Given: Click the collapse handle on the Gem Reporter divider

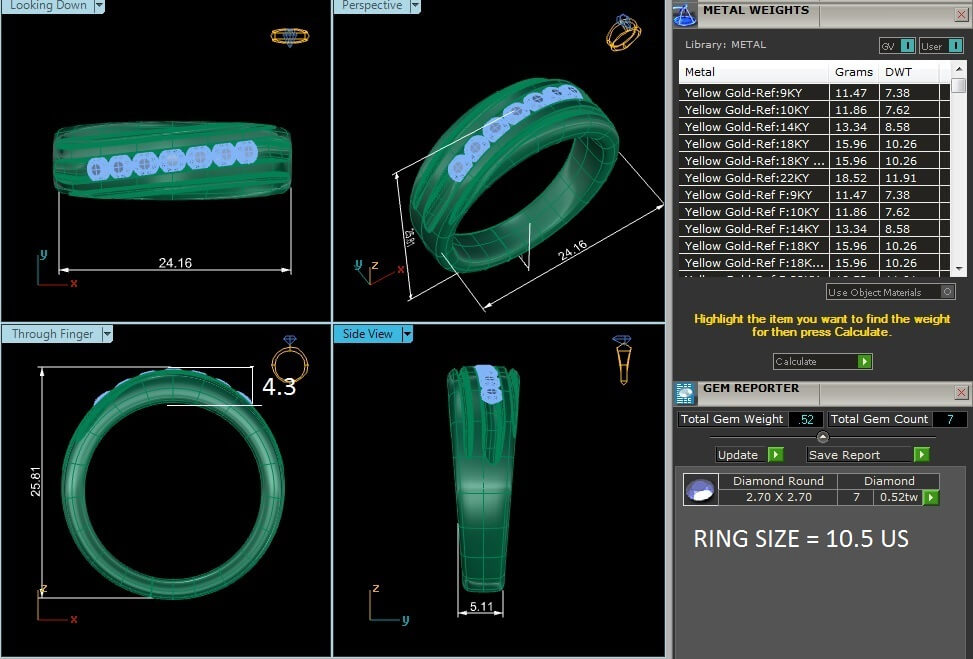Looking at the screenshot, I should [x=822, y=437].
